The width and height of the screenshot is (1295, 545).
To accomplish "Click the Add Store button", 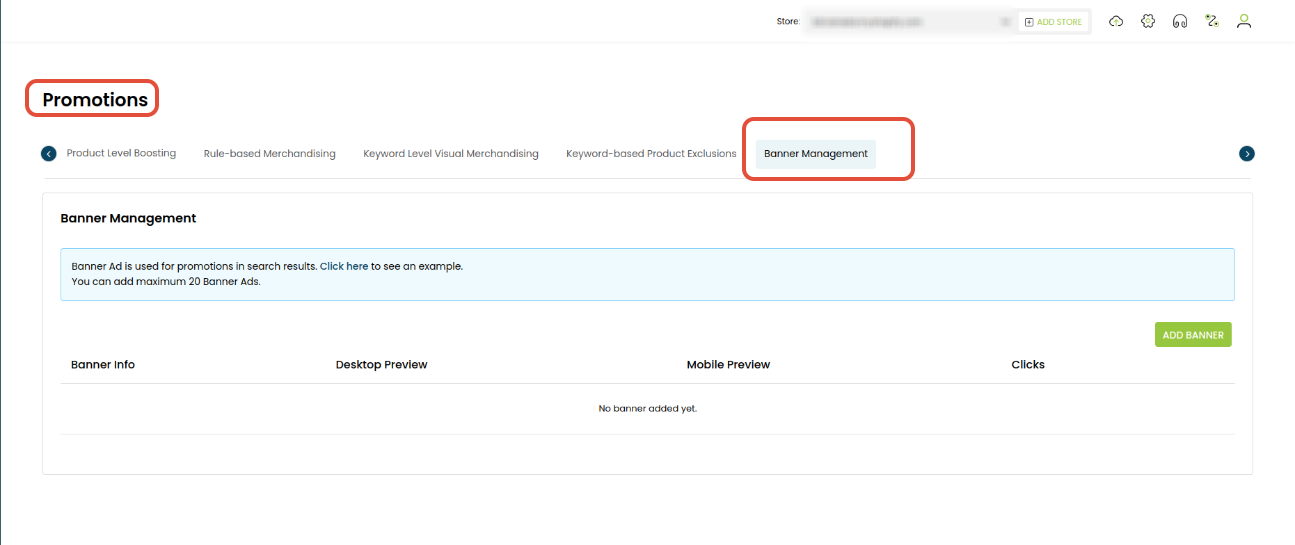I will (x=1053, y=22).
